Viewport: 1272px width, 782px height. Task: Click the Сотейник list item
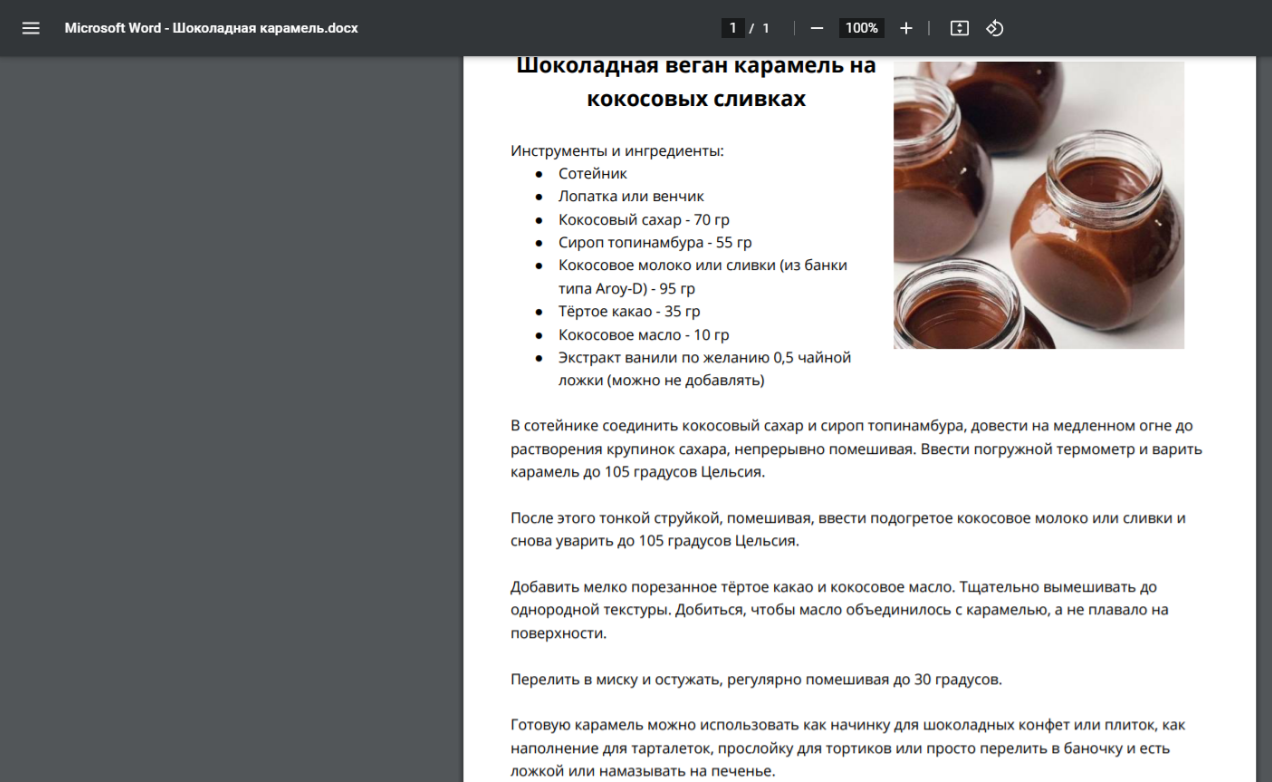(593, 173)
